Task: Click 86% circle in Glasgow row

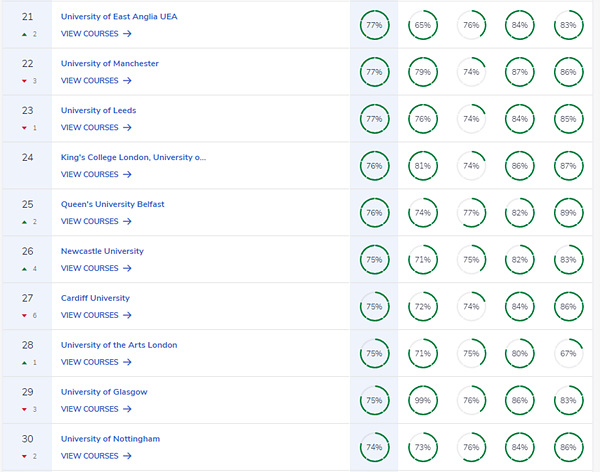Action: (520, 400)
